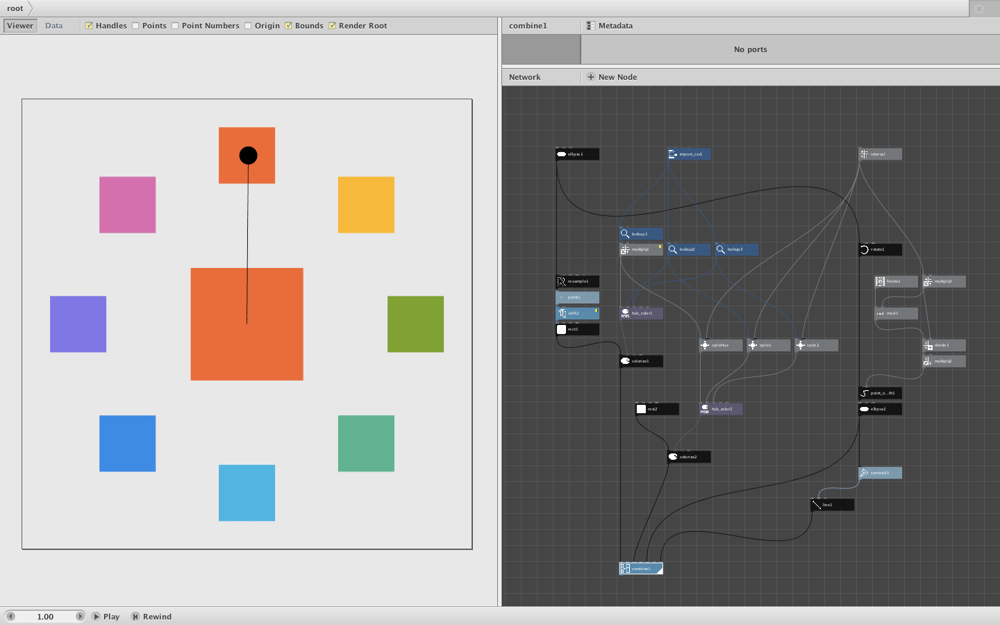
Task: Switch to the Viewer tab
Action: tap(20, 26)
